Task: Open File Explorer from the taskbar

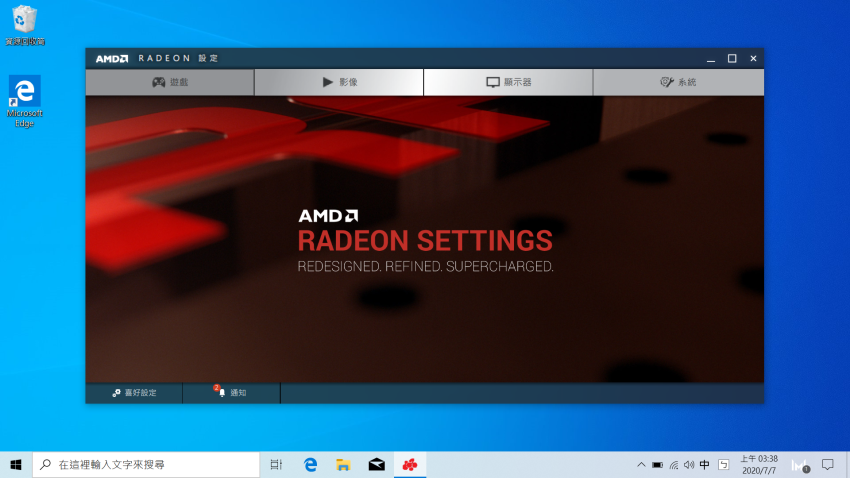Action: tap(343, 464)
